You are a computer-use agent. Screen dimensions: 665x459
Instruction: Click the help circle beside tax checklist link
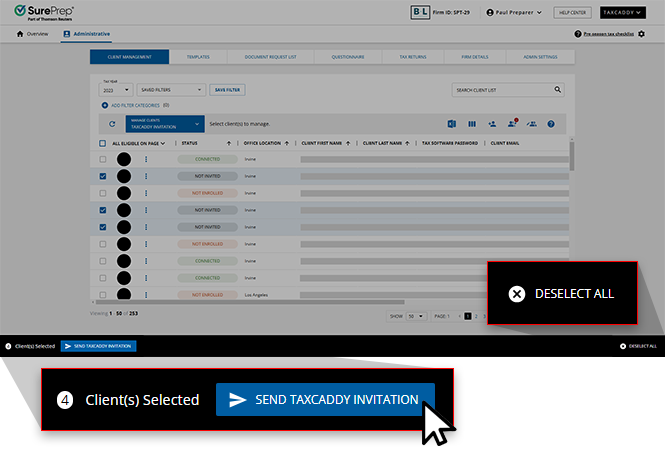578,34
